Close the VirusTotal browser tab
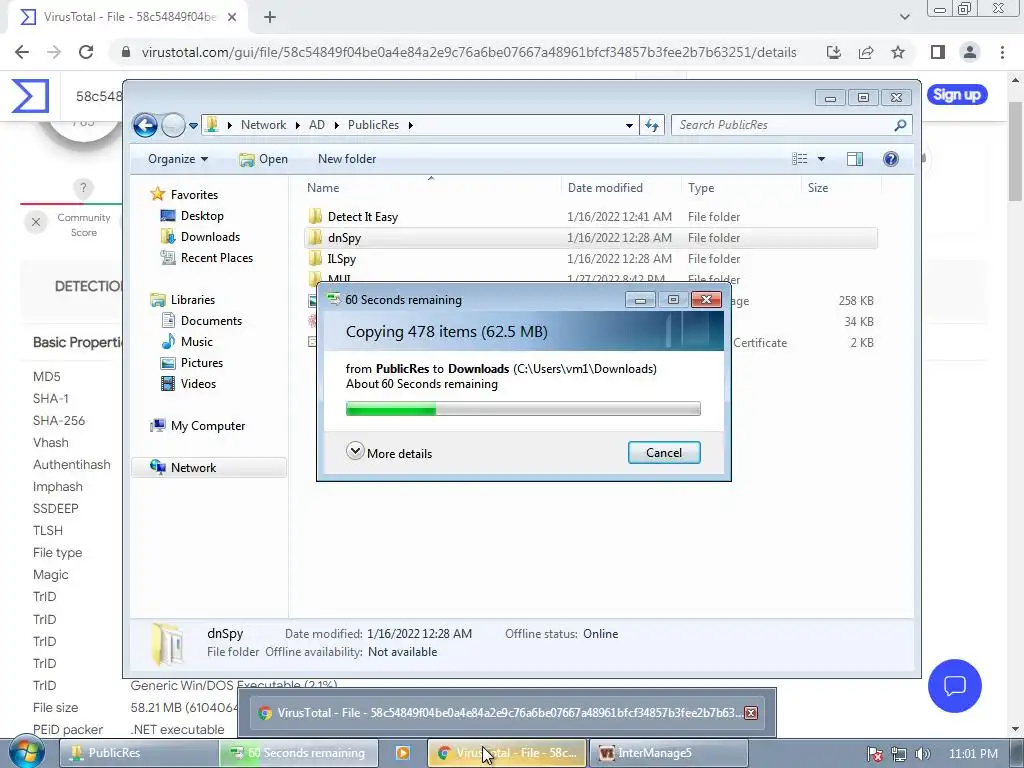This screenshot has height=768, width=1024. click(232, 18)
